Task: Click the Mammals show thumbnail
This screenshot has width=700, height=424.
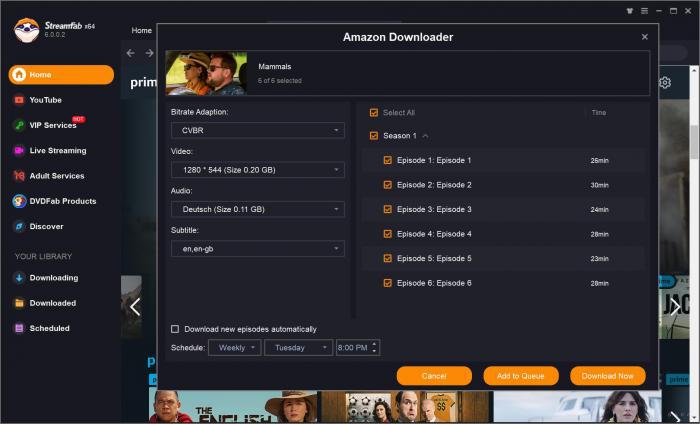Action: (206, 73)
